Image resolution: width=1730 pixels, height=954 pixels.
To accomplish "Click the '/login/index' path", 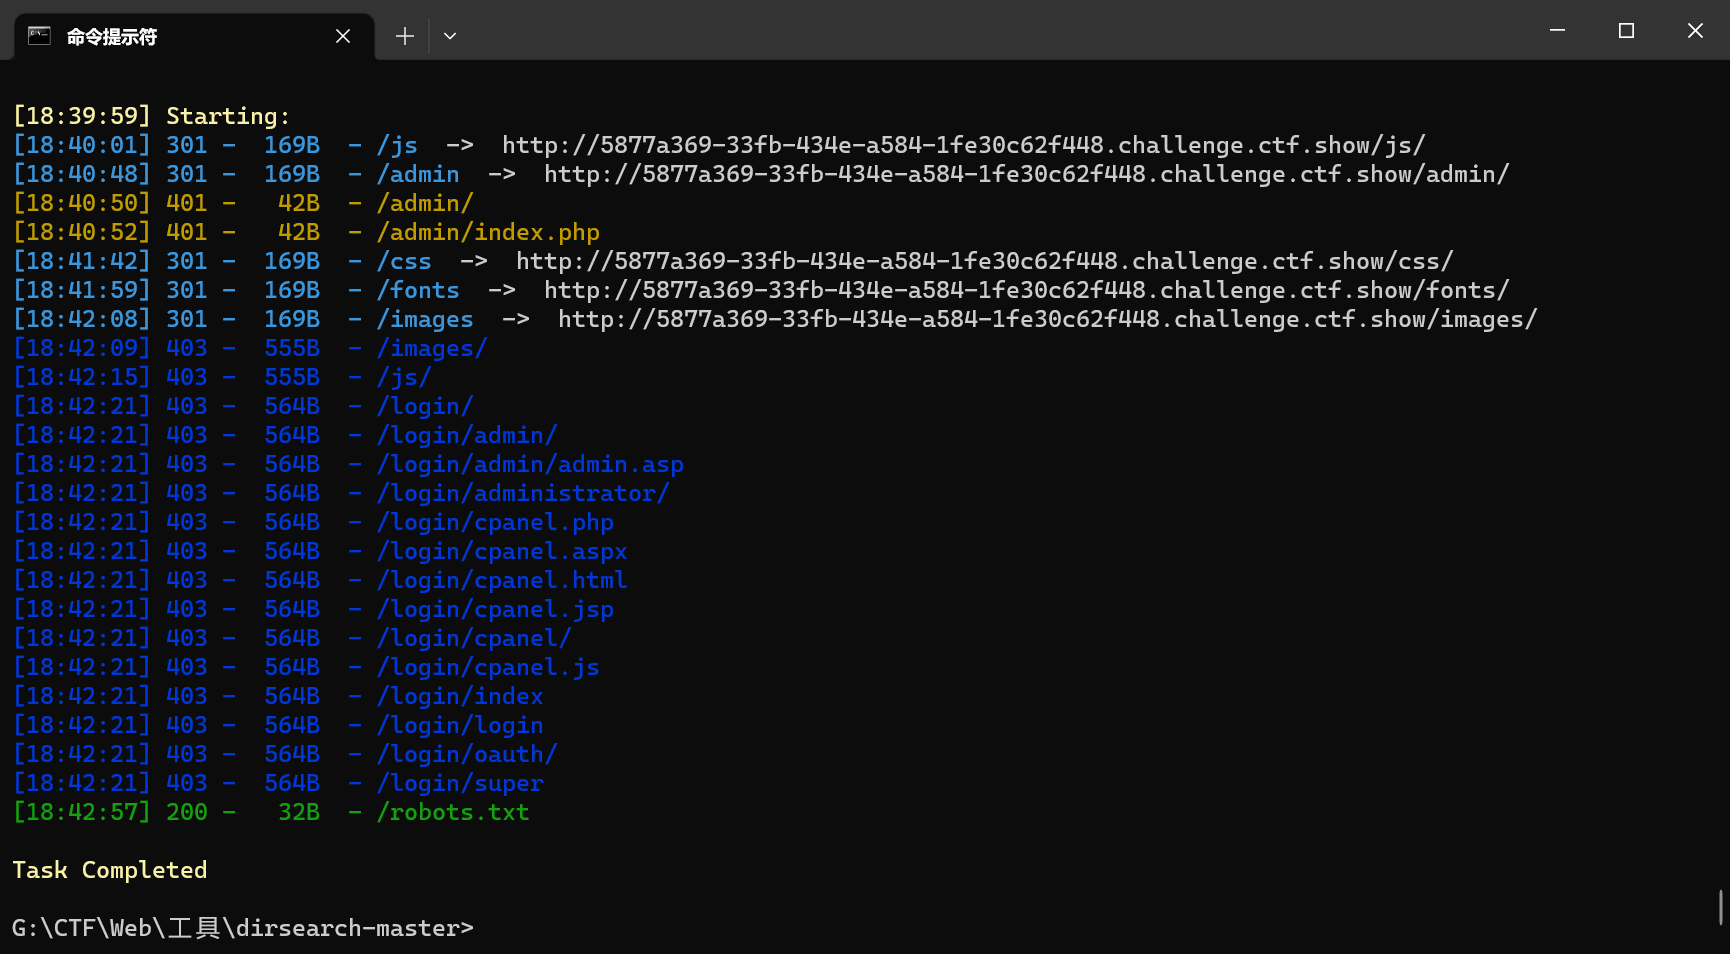I will [x=460, y=696].
